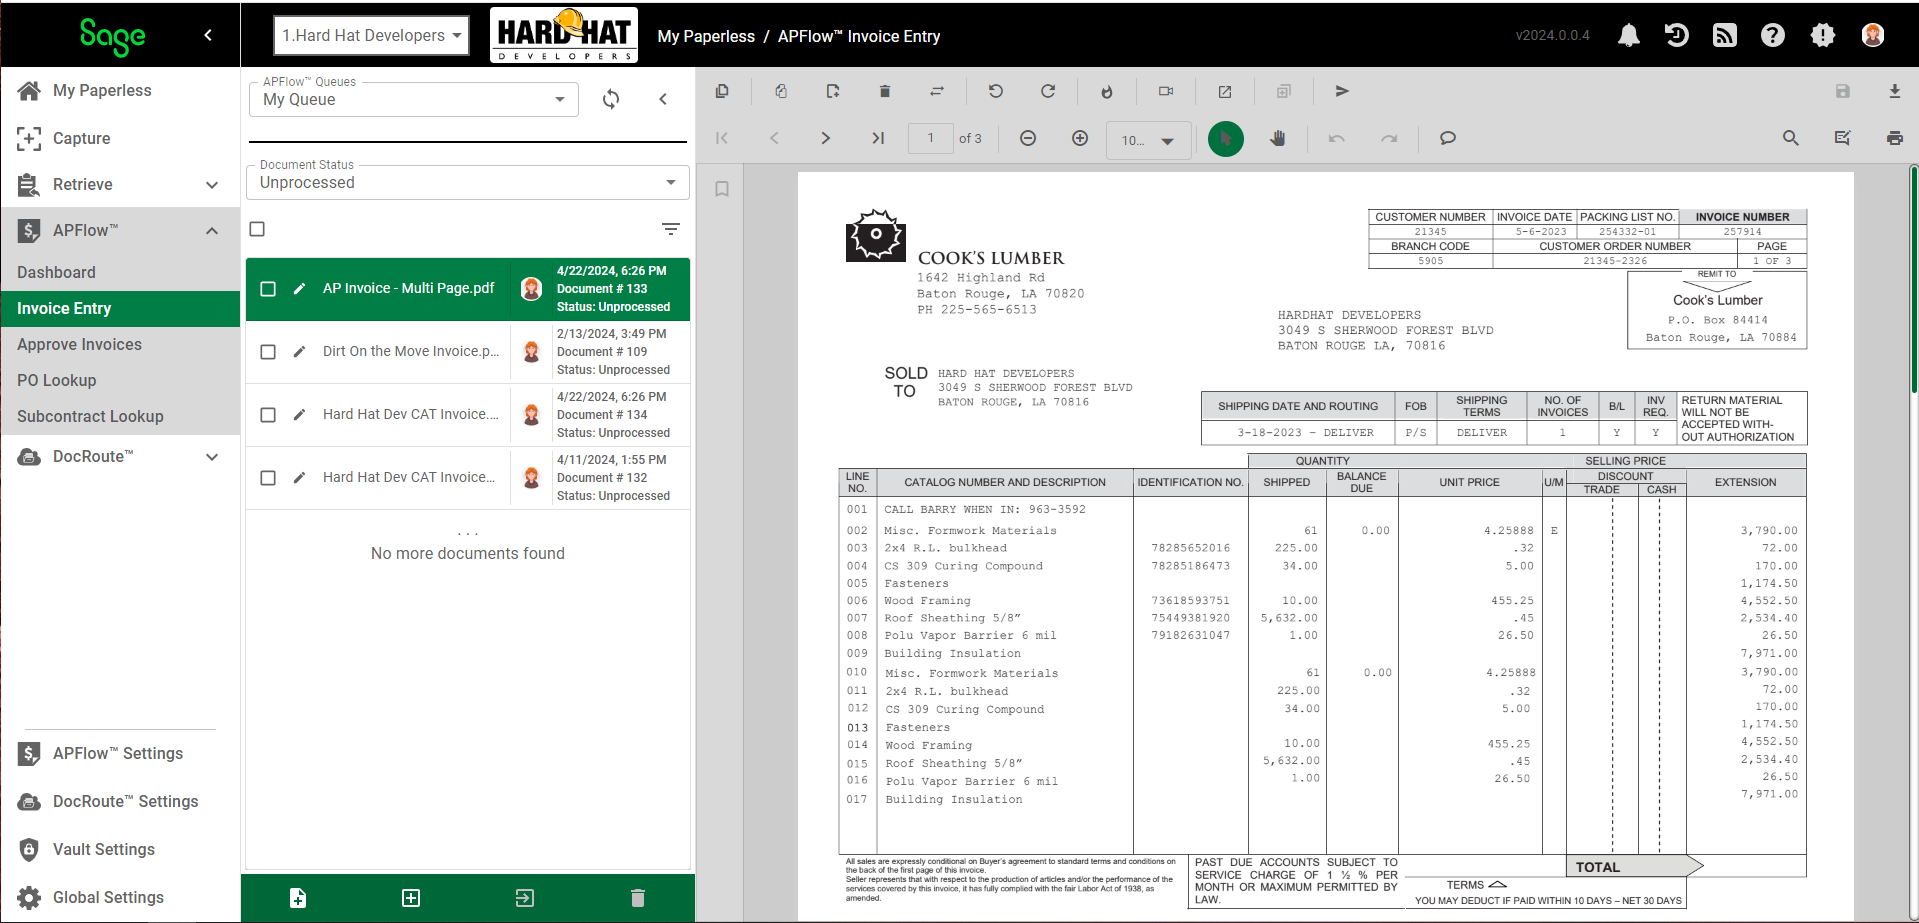Zoom in on the document
Screen dimensions: 1919x923
pyautogui.click(x=1080, y=138)
